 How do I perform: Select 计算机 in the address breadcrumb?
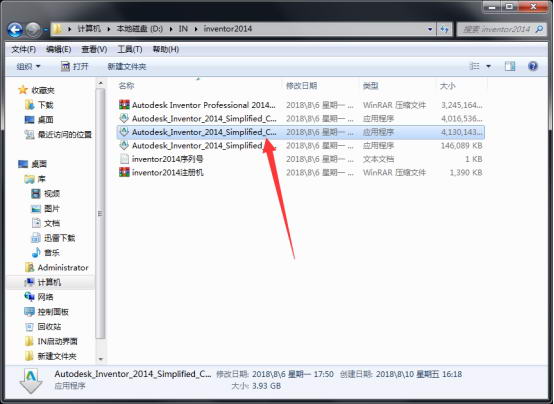tap(88, 29)
